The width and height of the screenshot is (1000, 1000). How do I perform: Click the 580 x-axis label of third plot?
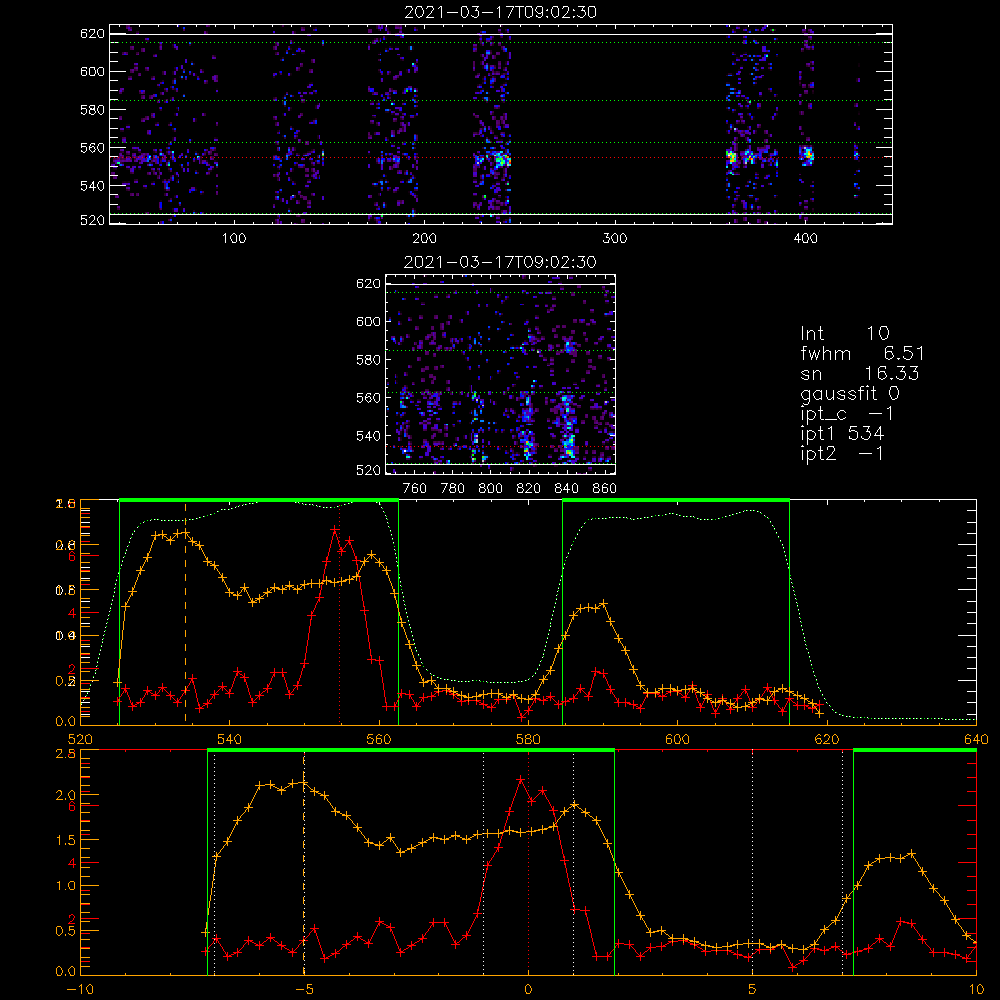pos(528,740)
